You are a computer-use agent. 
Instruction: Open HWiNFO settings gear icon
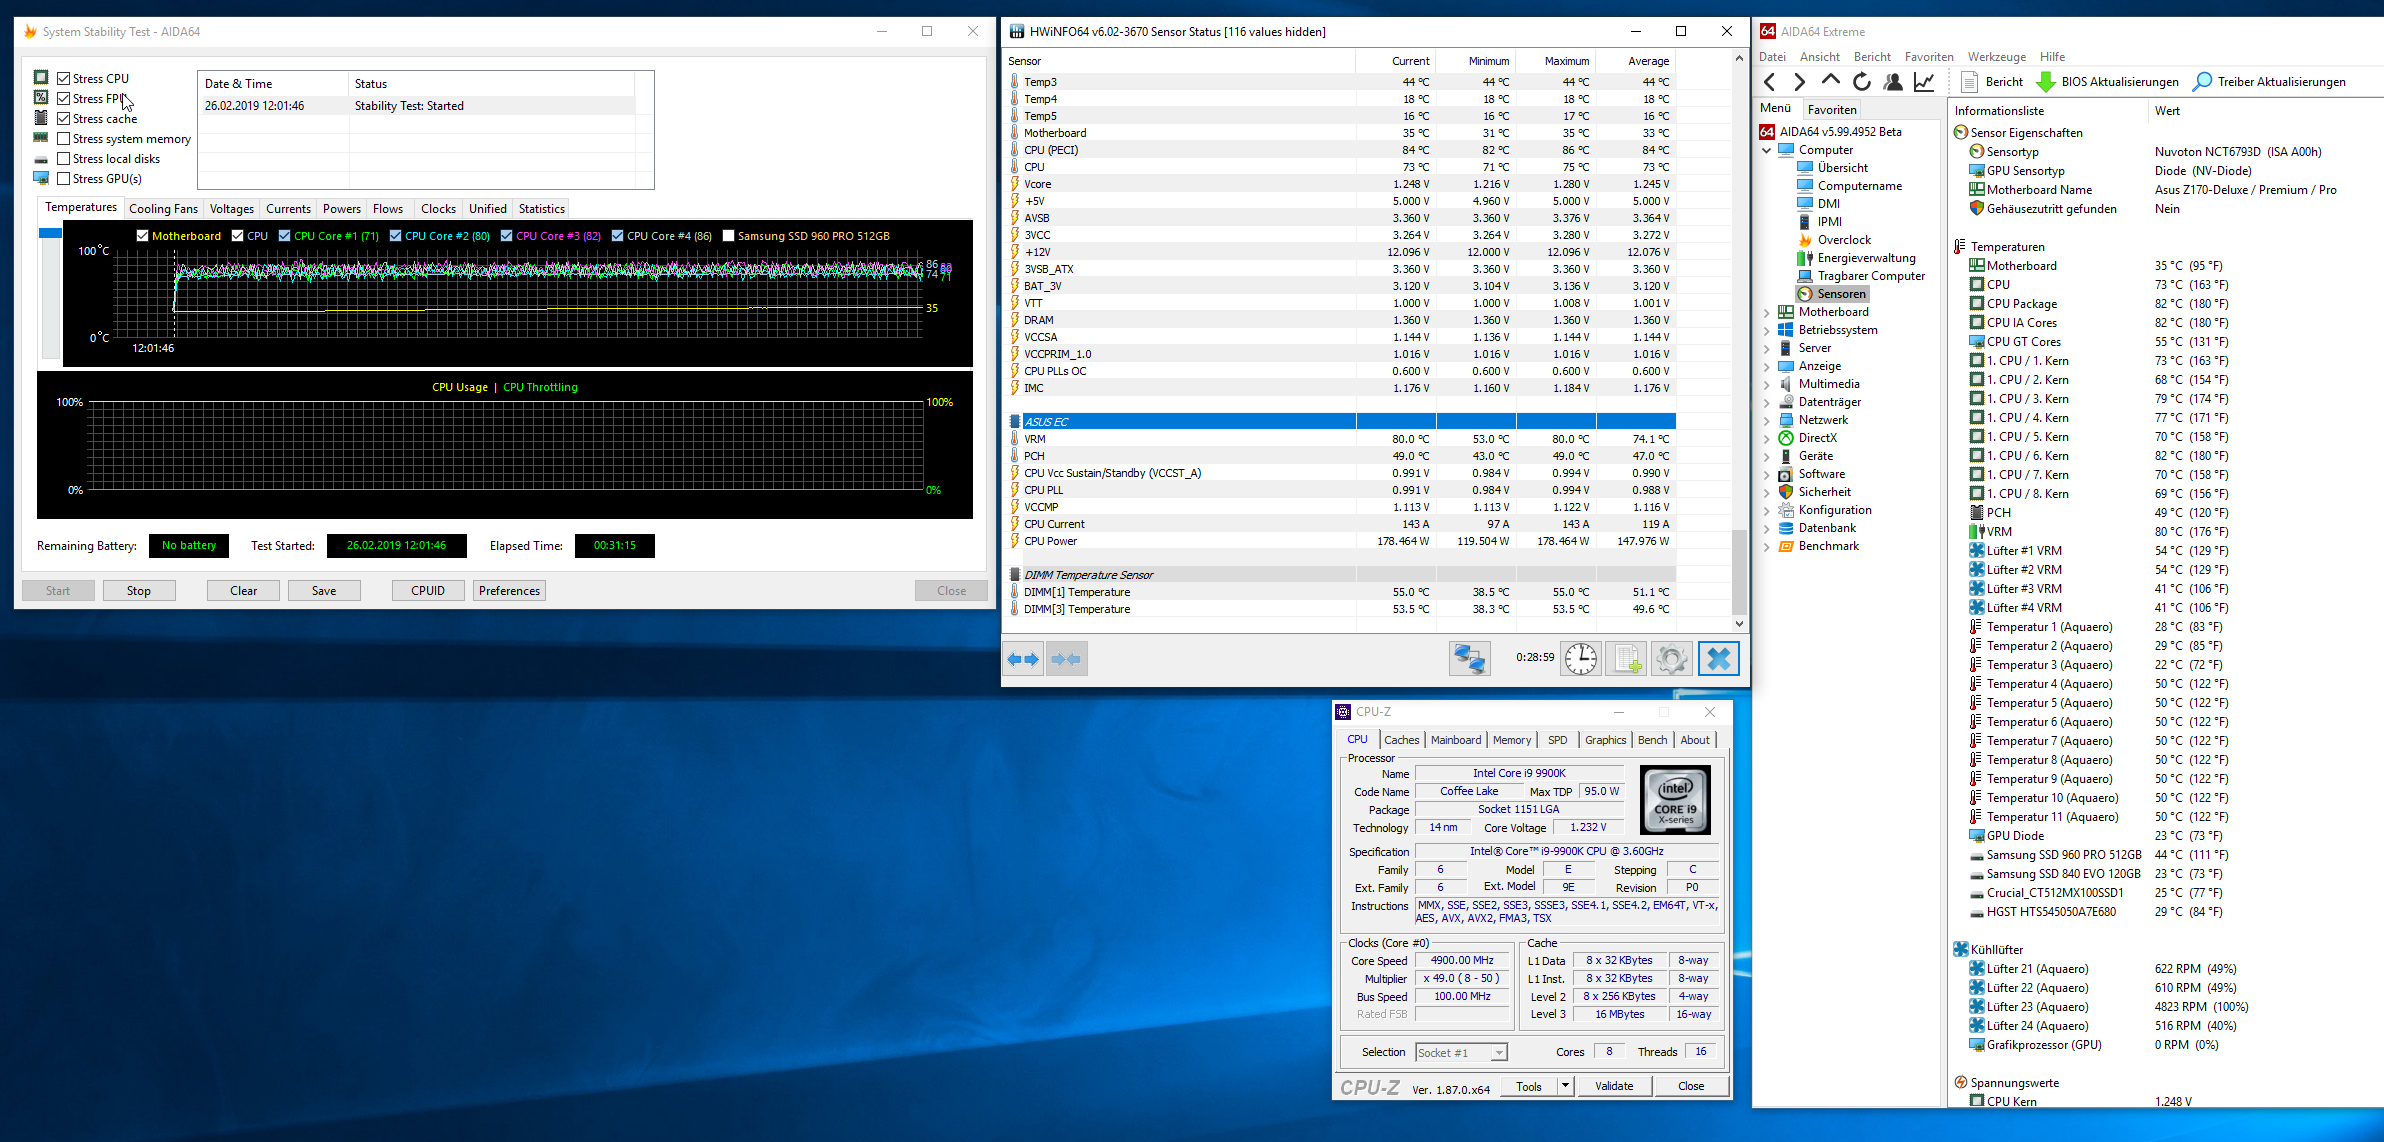(1671, 659)
